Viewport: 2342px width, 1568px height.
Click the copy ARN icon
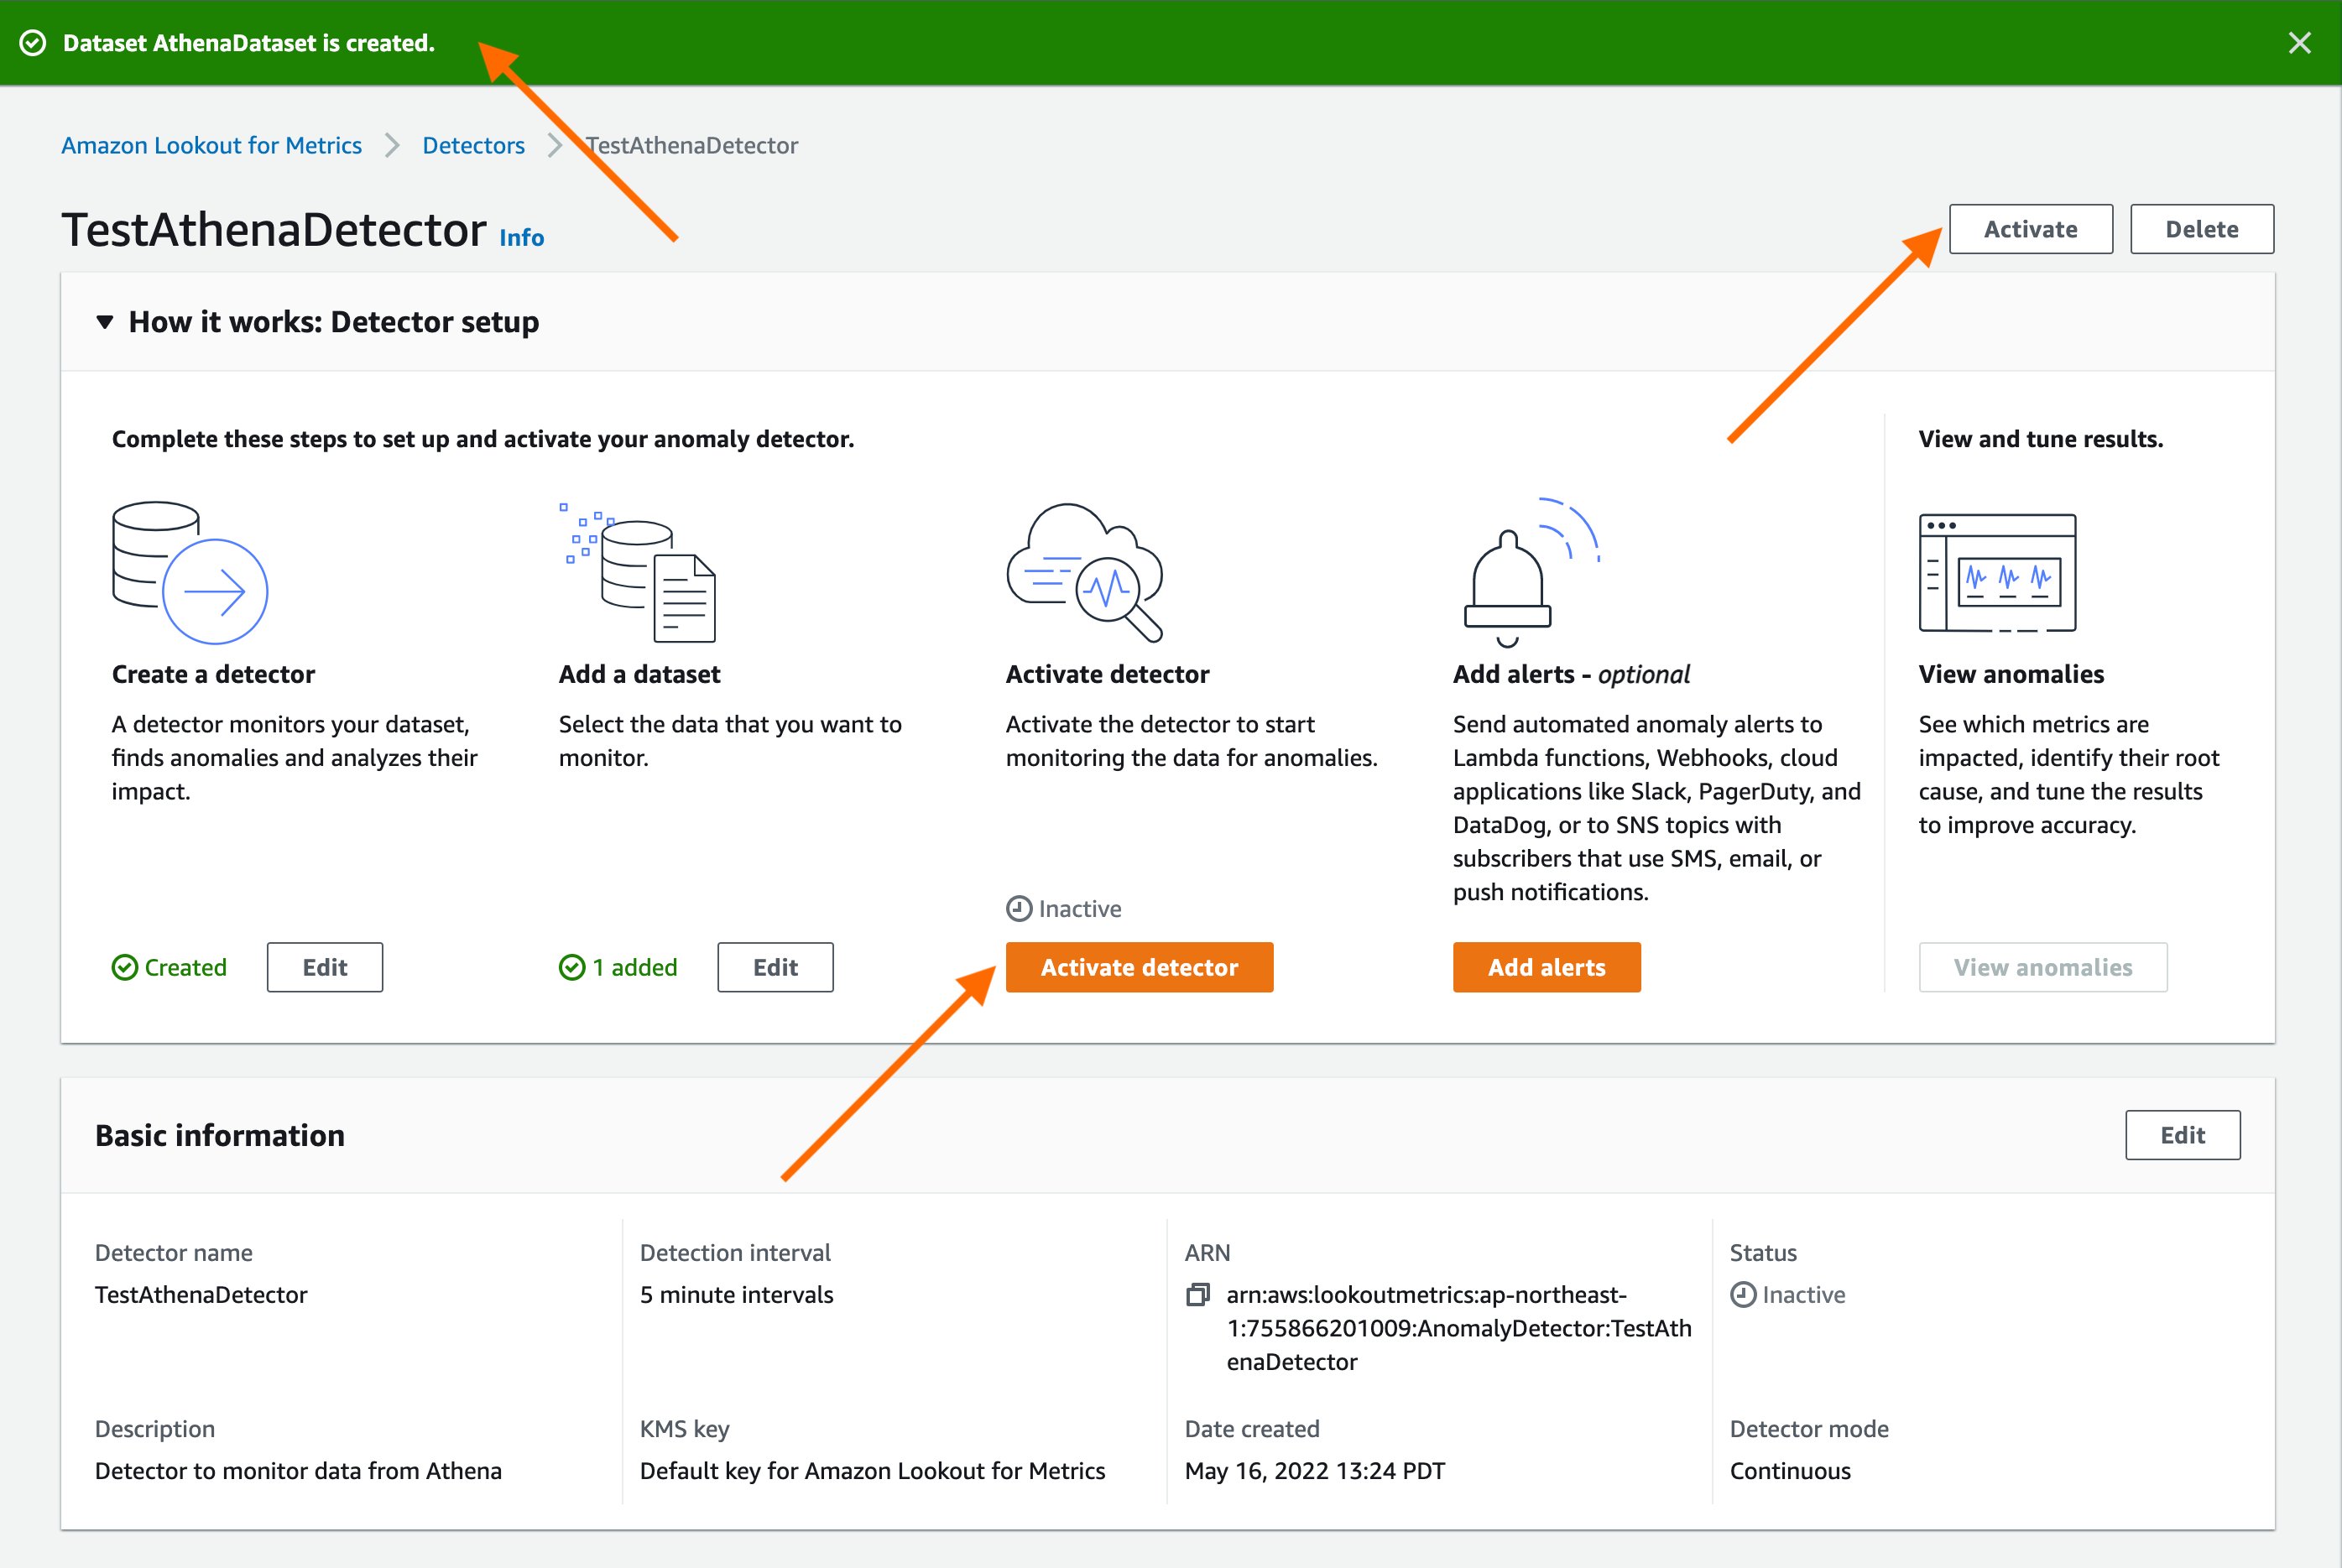coord(1197,1295)
